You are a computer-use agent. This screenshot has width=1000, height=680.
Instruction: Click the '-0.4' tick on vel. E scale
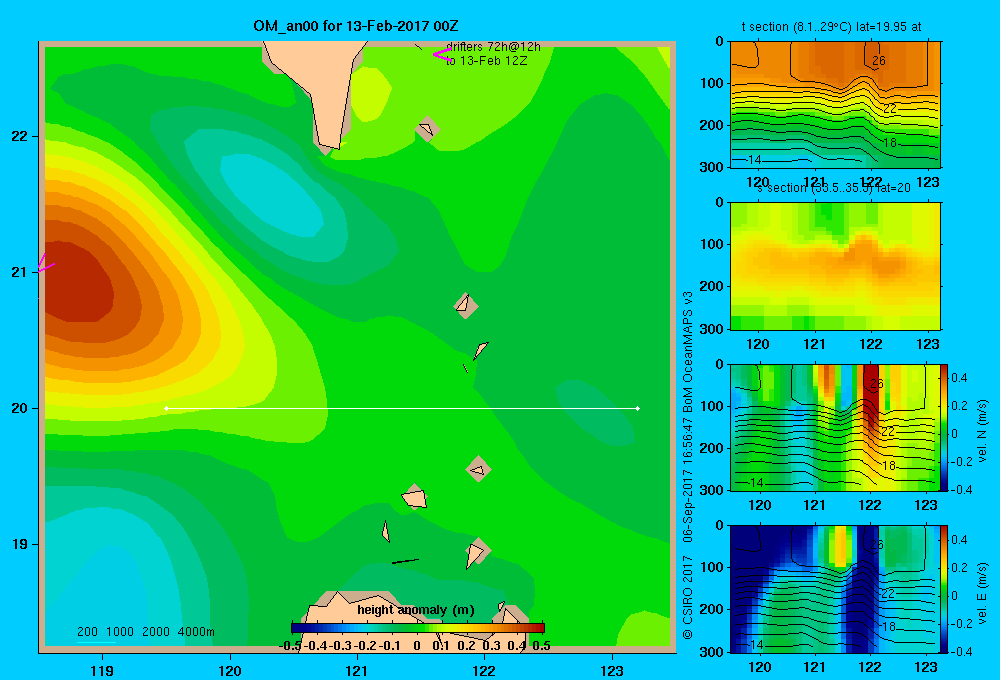pyautogui.click(x=961, y=651)
